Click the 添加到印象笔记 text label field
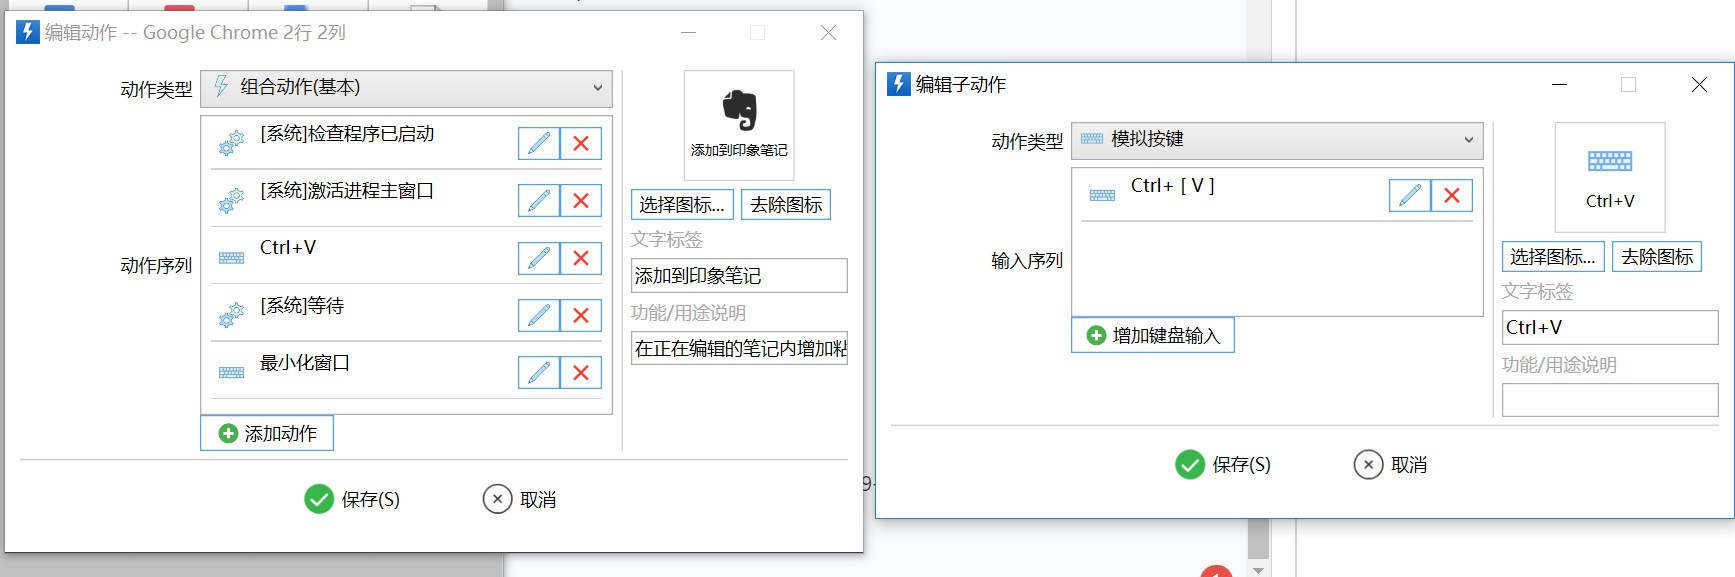This screenshot has width=1735, height=577. [739, 276]
